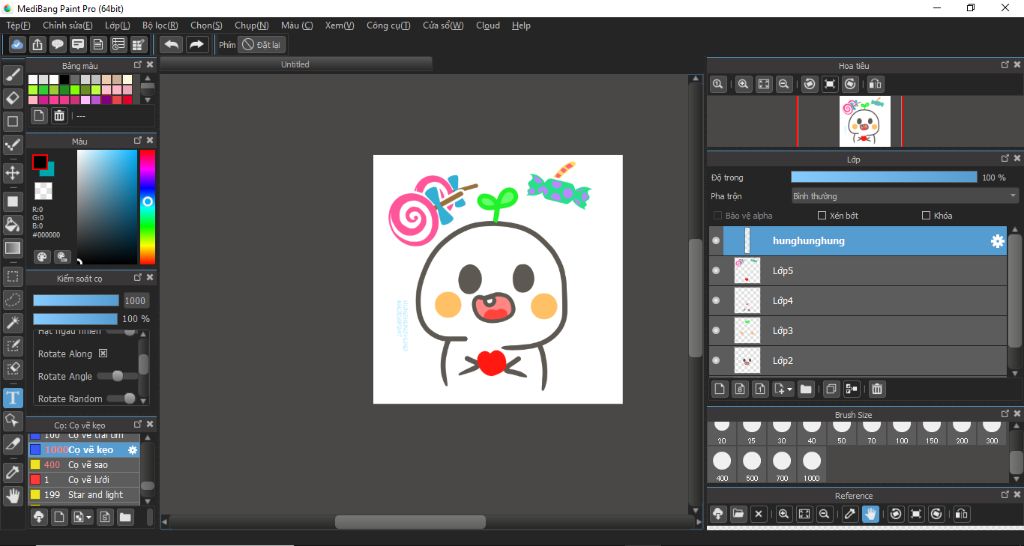Delete the layer with the trash icon
Image resolution: width=1024 pixels, height=546 pixels.
[877, 389]
